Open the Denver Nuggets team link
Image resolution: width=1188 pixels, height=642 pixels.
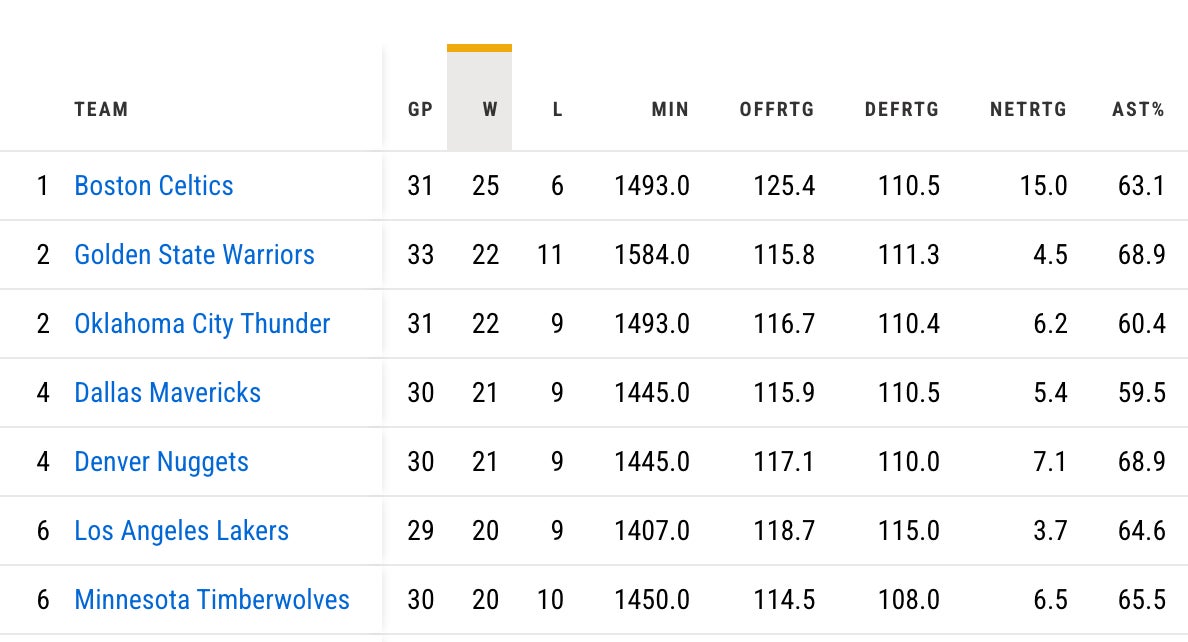coord(161,462)
